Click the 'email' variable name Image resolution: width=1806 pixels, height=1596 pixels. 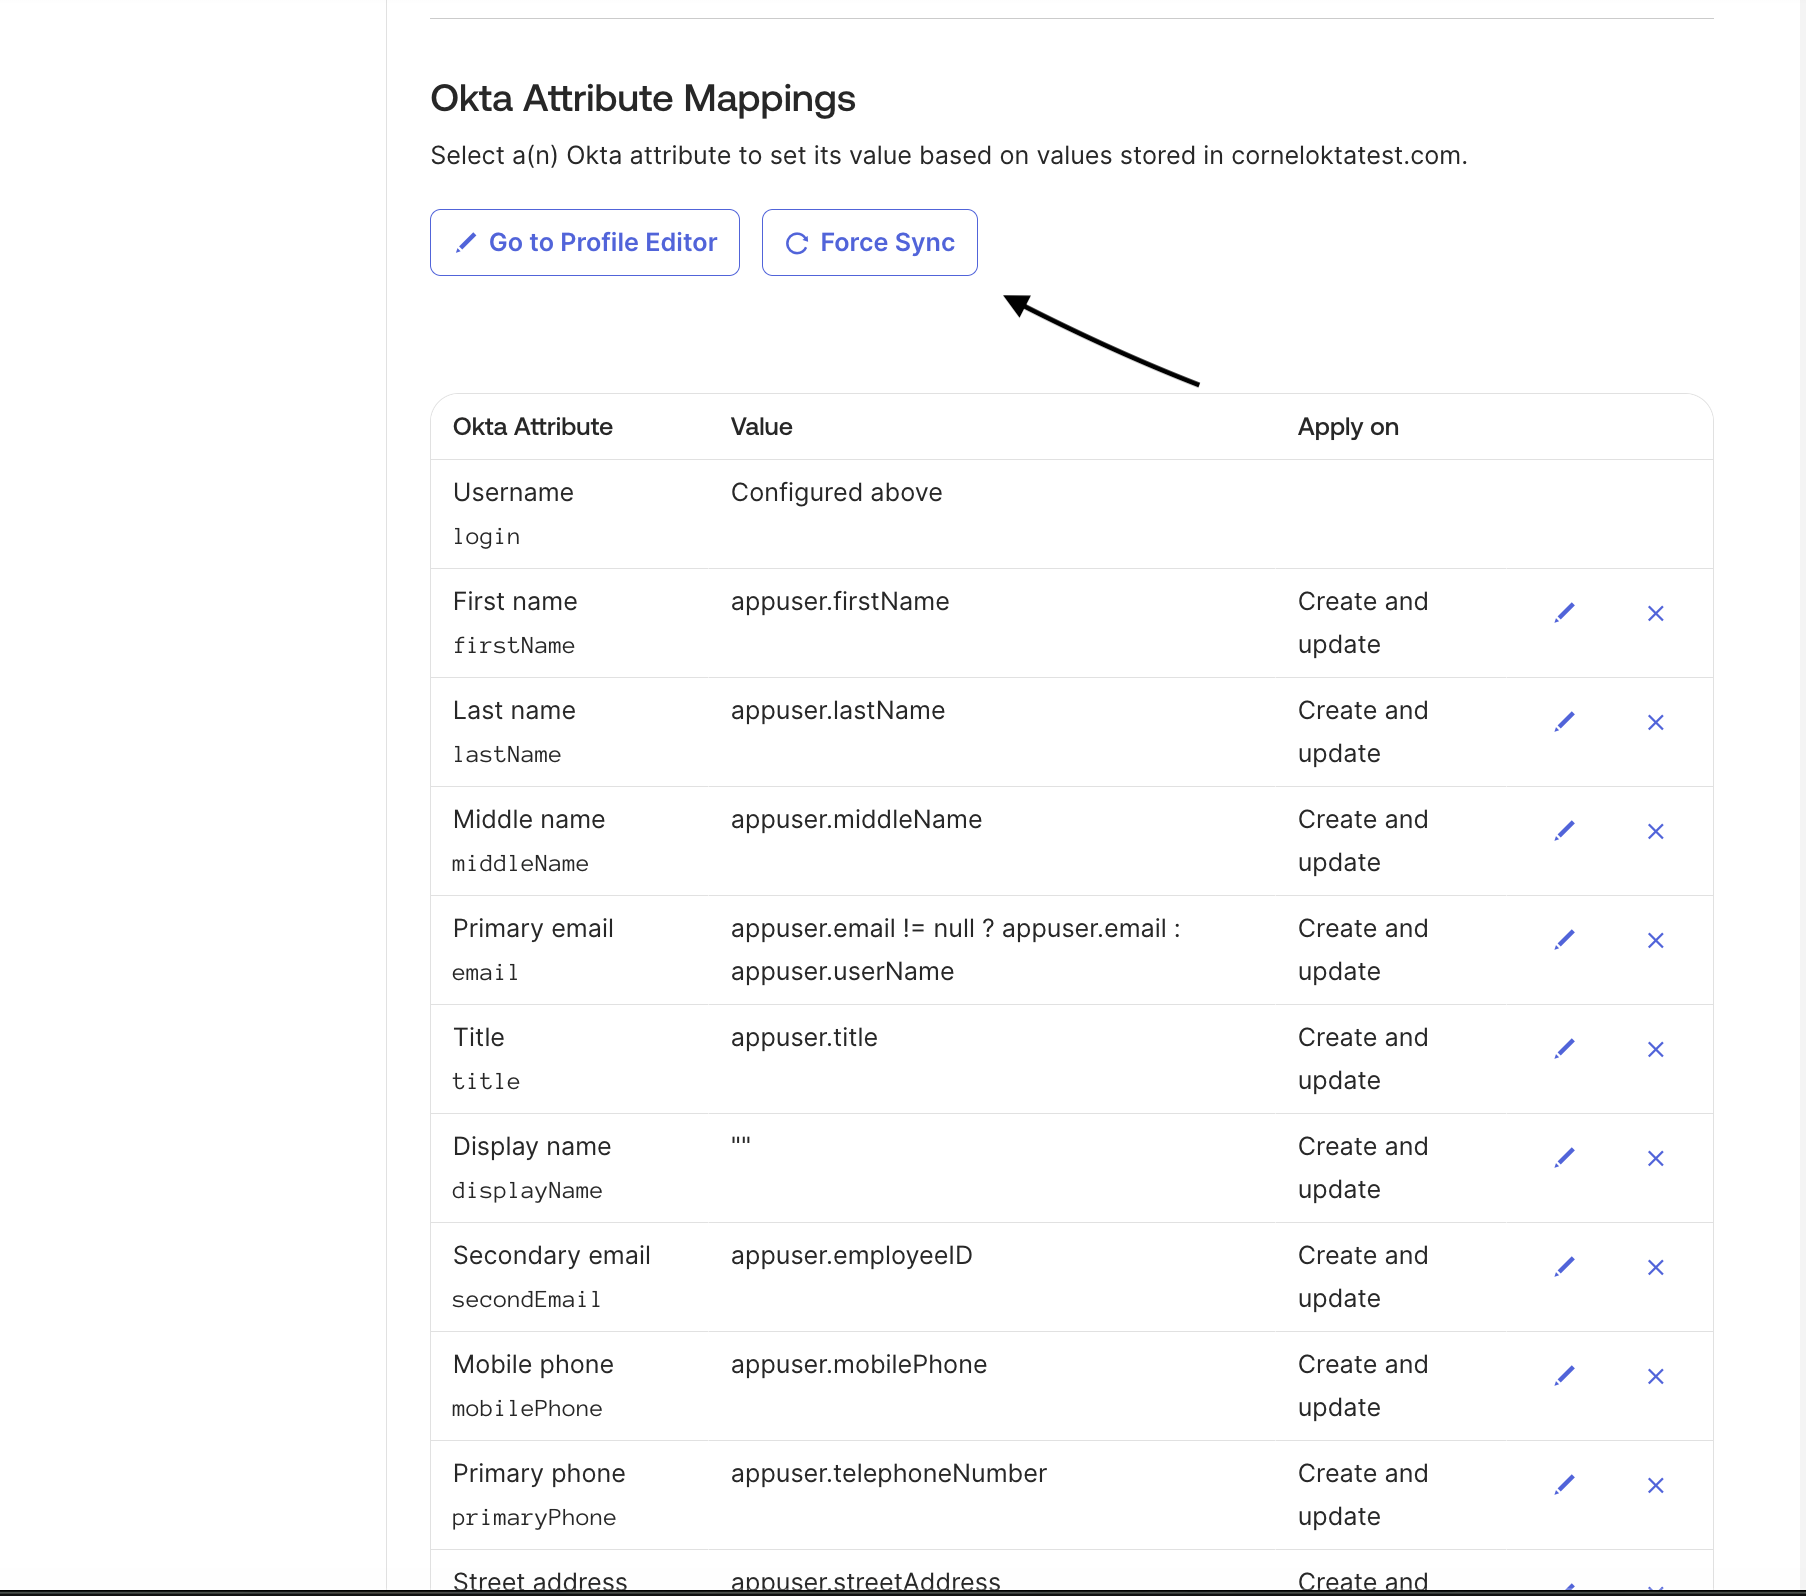tap(485, 973)
